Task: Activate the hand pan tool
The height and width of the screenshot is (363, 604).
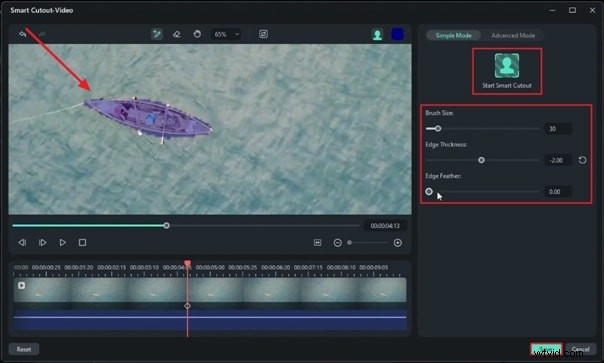Action: click(x=197, y=34)
